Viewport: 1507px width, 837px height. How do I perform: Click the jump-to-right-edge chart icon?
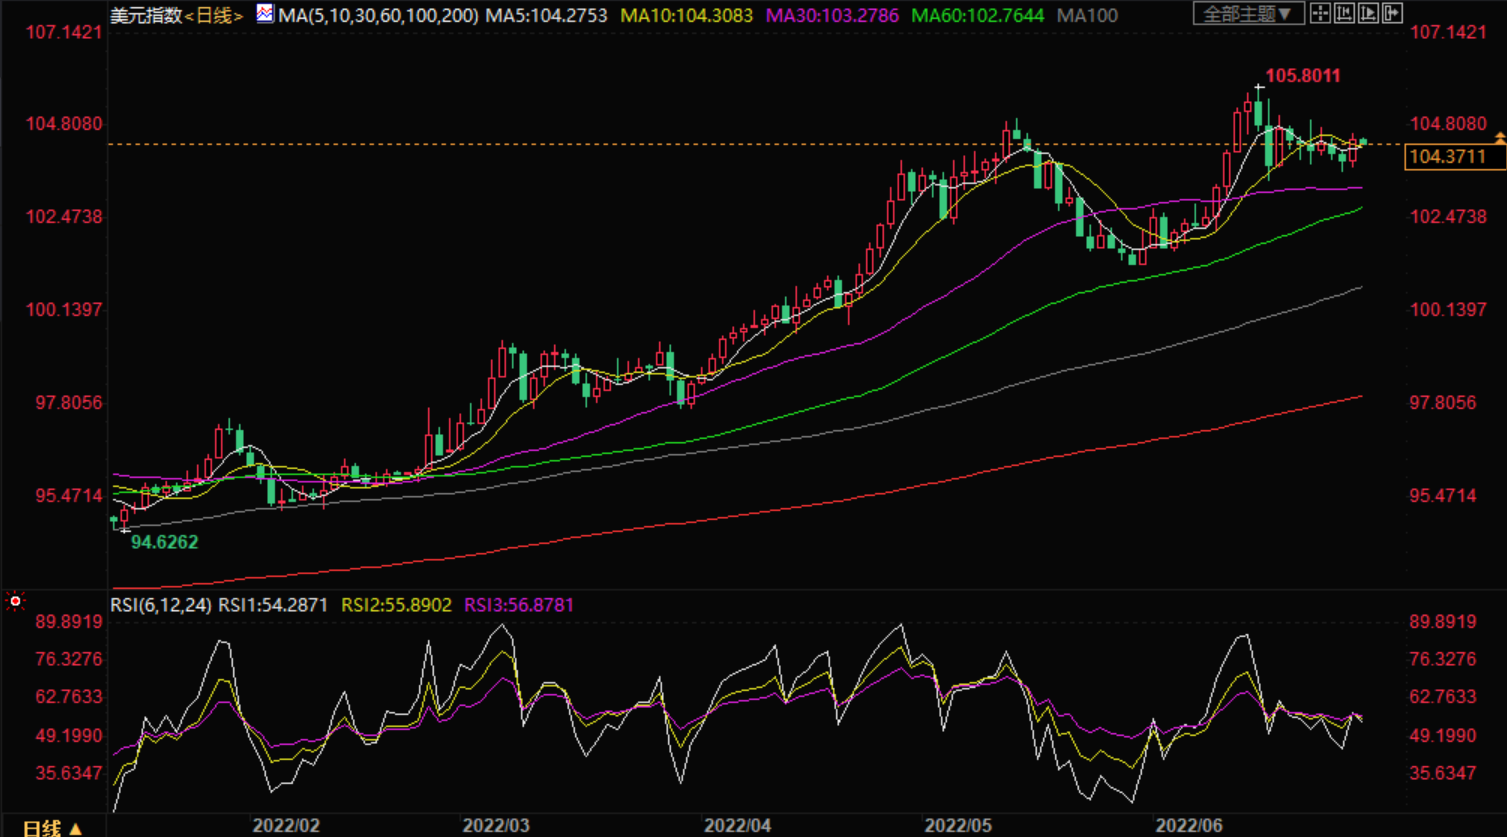click(x=1392, y=14)
